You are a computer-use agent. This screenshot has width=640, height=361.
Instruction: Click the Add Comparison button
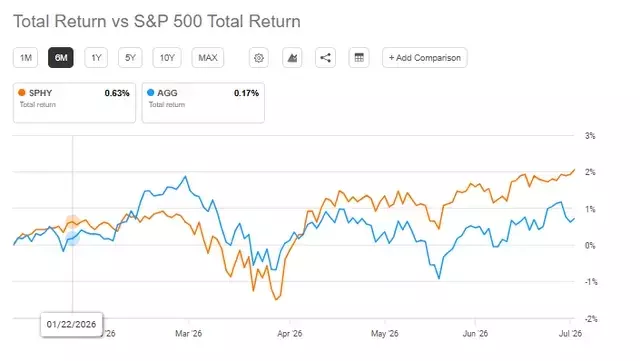(425, 58)
